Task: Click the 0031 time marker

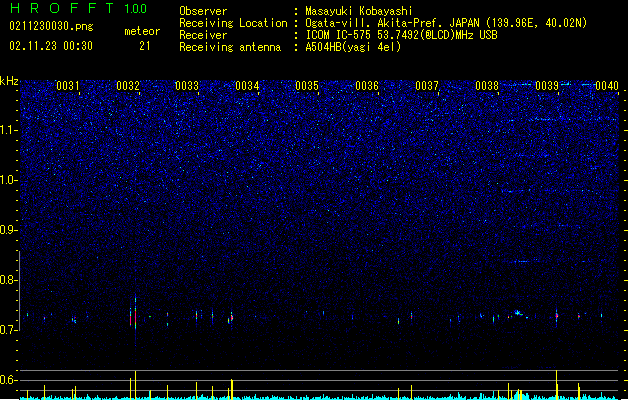Action: 67,85
